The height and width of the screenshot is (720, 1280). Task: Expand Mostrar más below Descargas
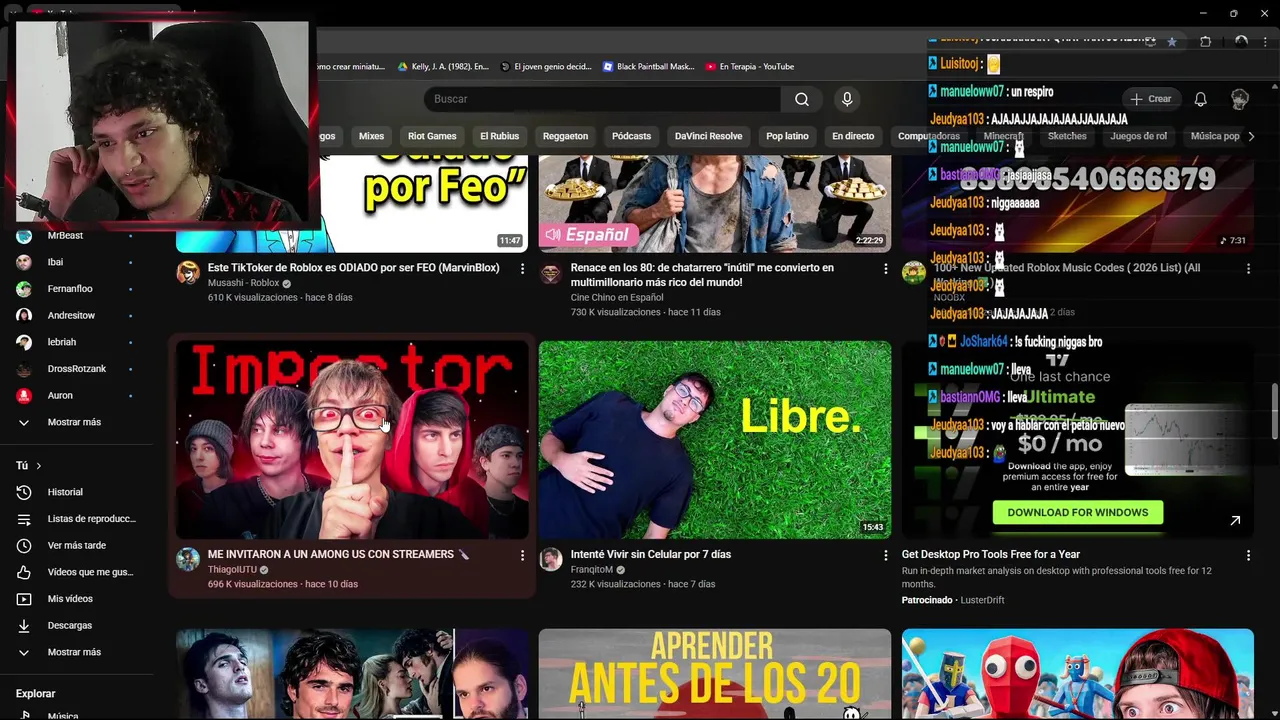coord(74,652)
